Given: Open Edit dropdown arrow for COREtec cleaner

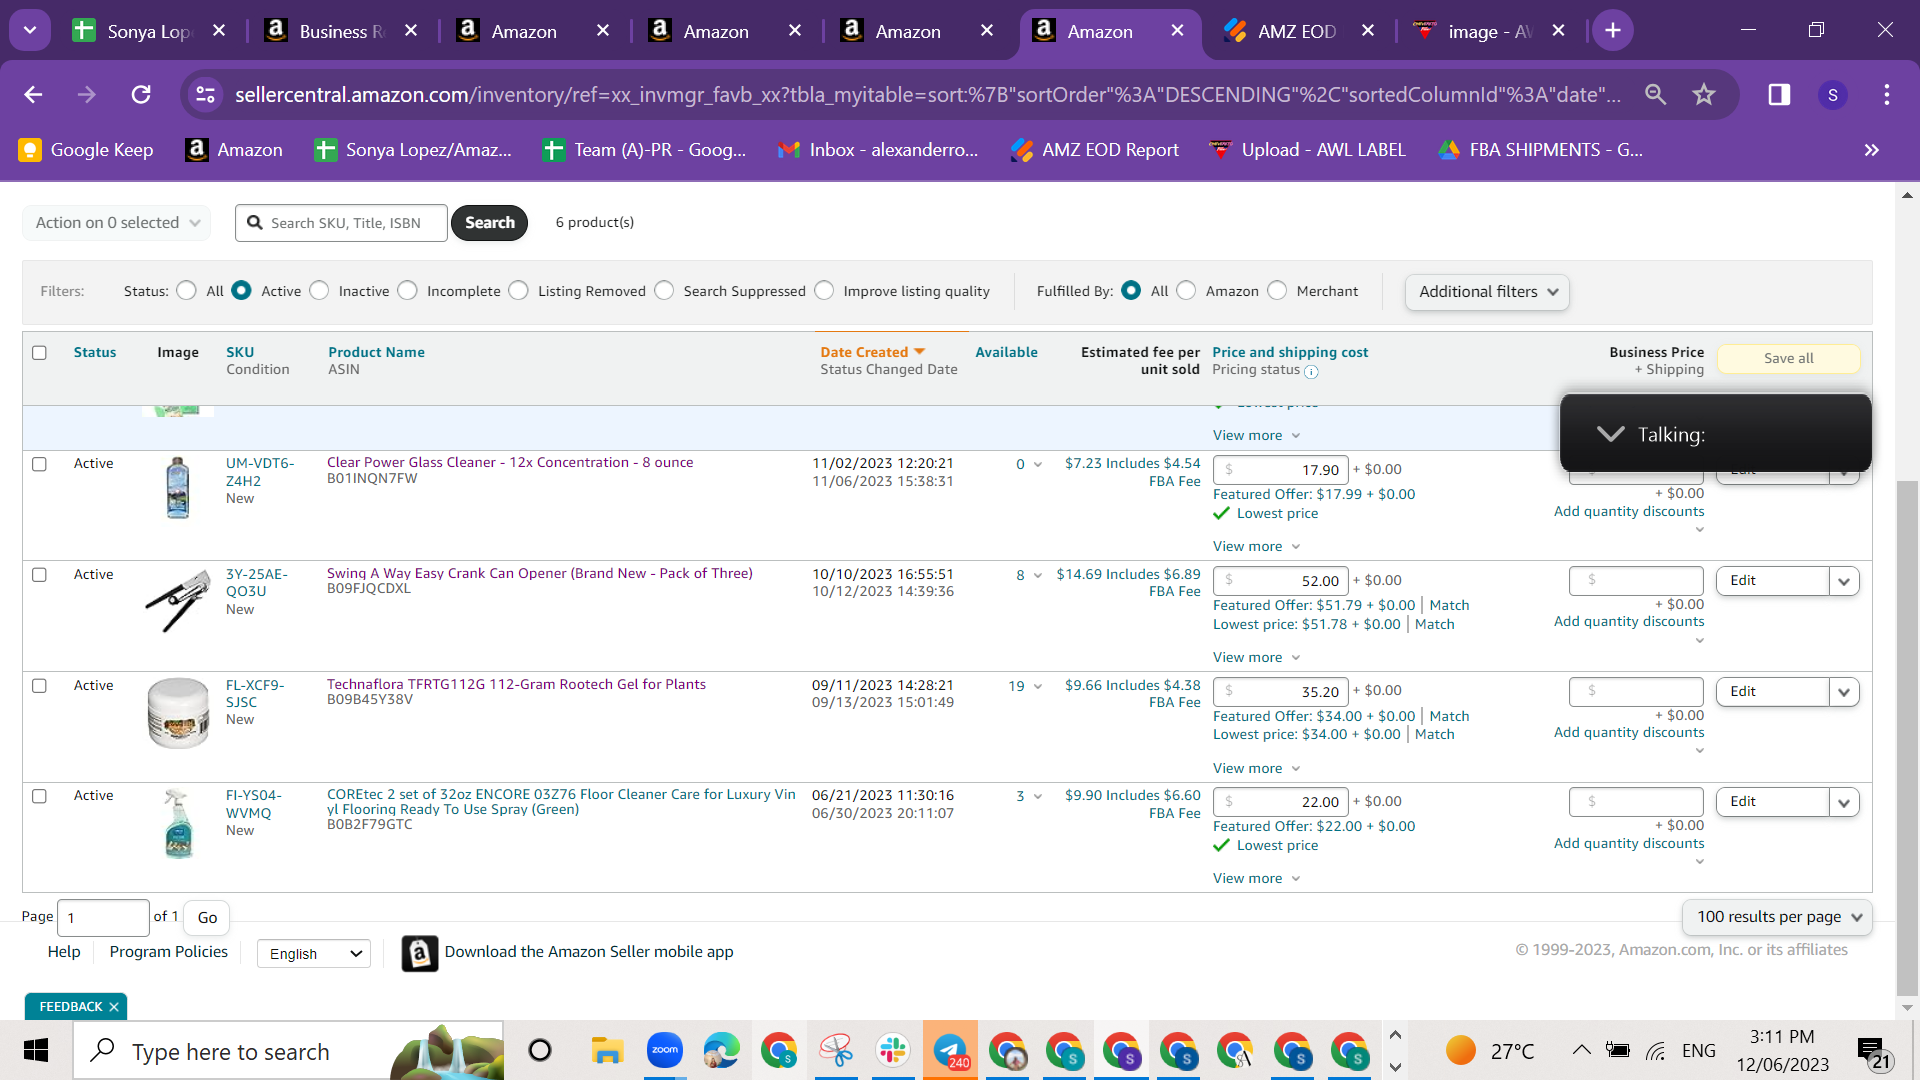Looking at the screenshot, I should click(1844, 802).
